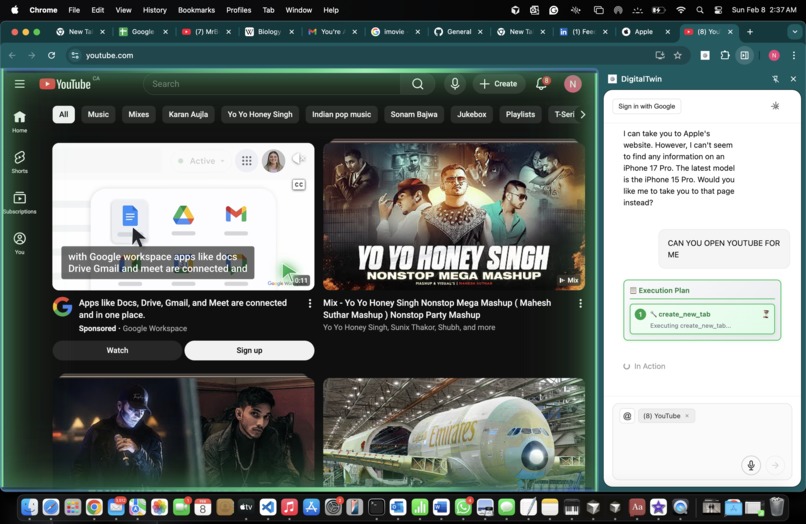
Task: Select the Yo Yo Honey Singh chip
Action: [x=260, y=114]
